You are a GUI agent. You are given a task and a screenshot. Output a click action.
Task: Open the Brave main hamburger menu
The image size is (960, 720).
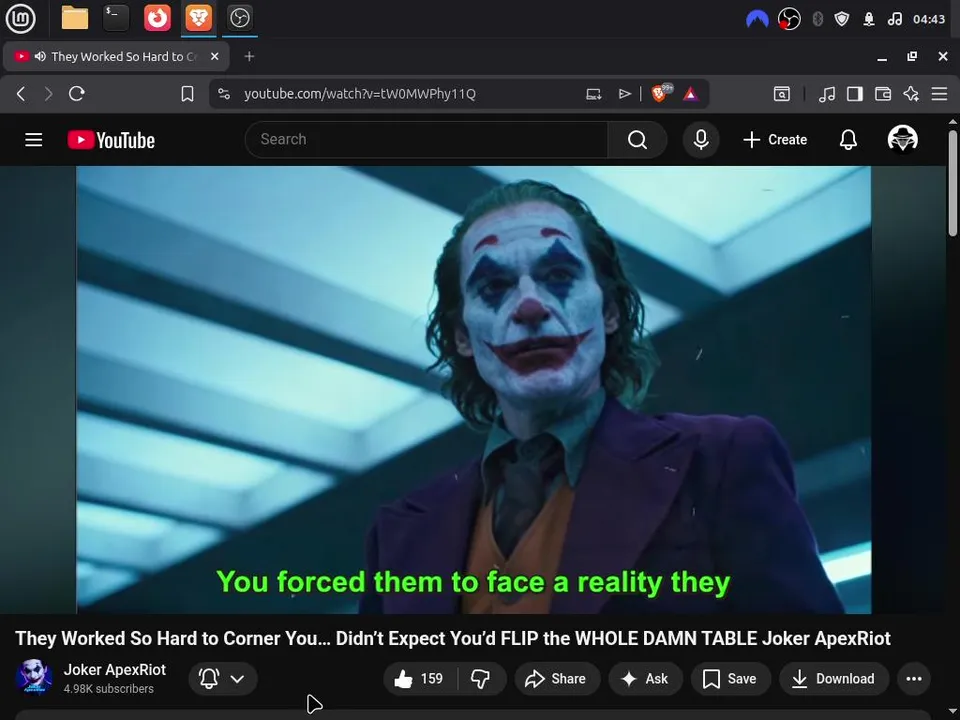click(939, 94)
